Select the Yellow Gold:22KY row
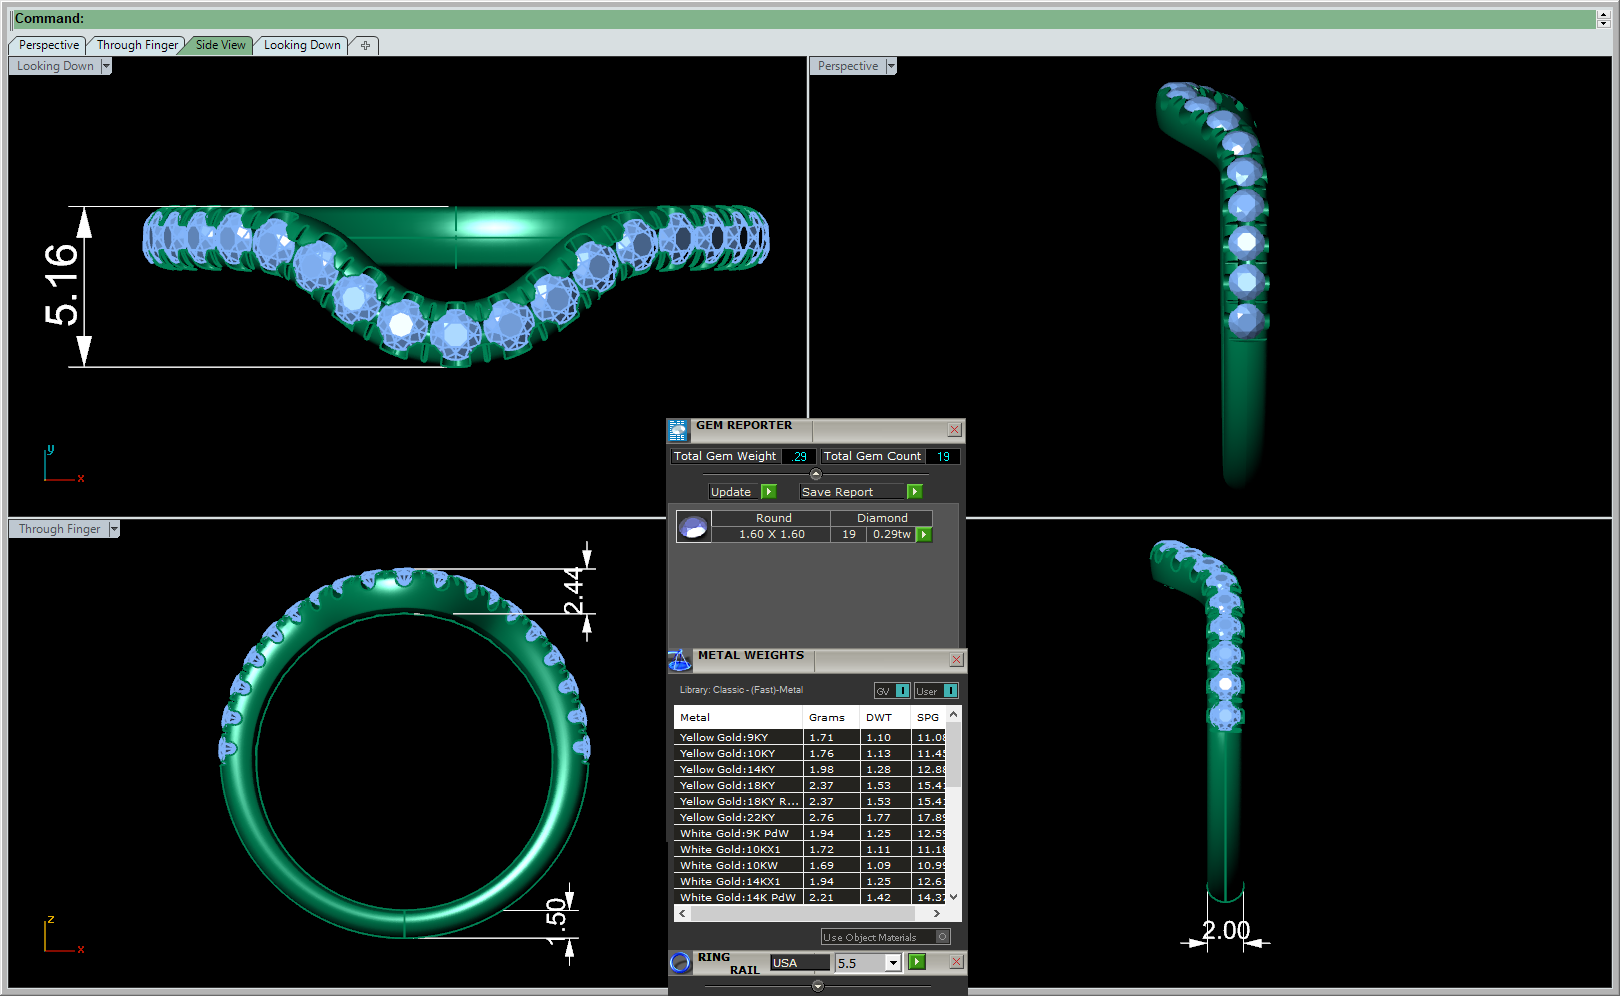The height and width of the screenshot is (996, 1620). click(x=810, y=817)
